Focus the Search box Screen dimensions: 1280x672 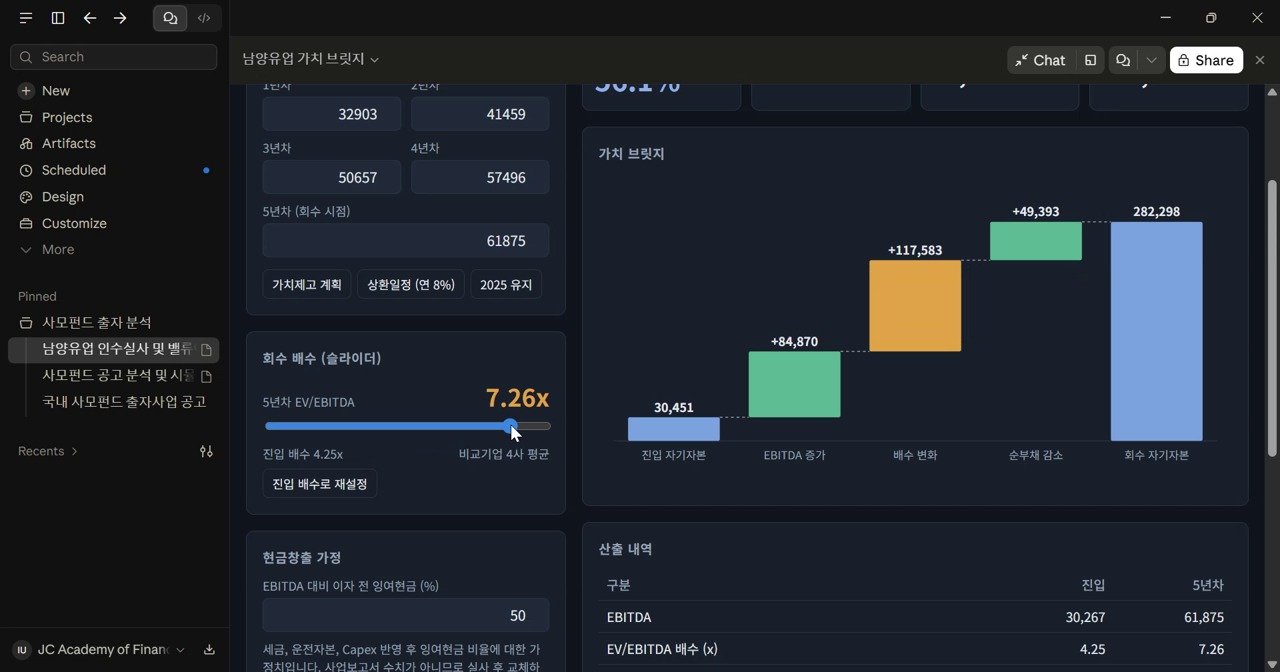point(114,57)
